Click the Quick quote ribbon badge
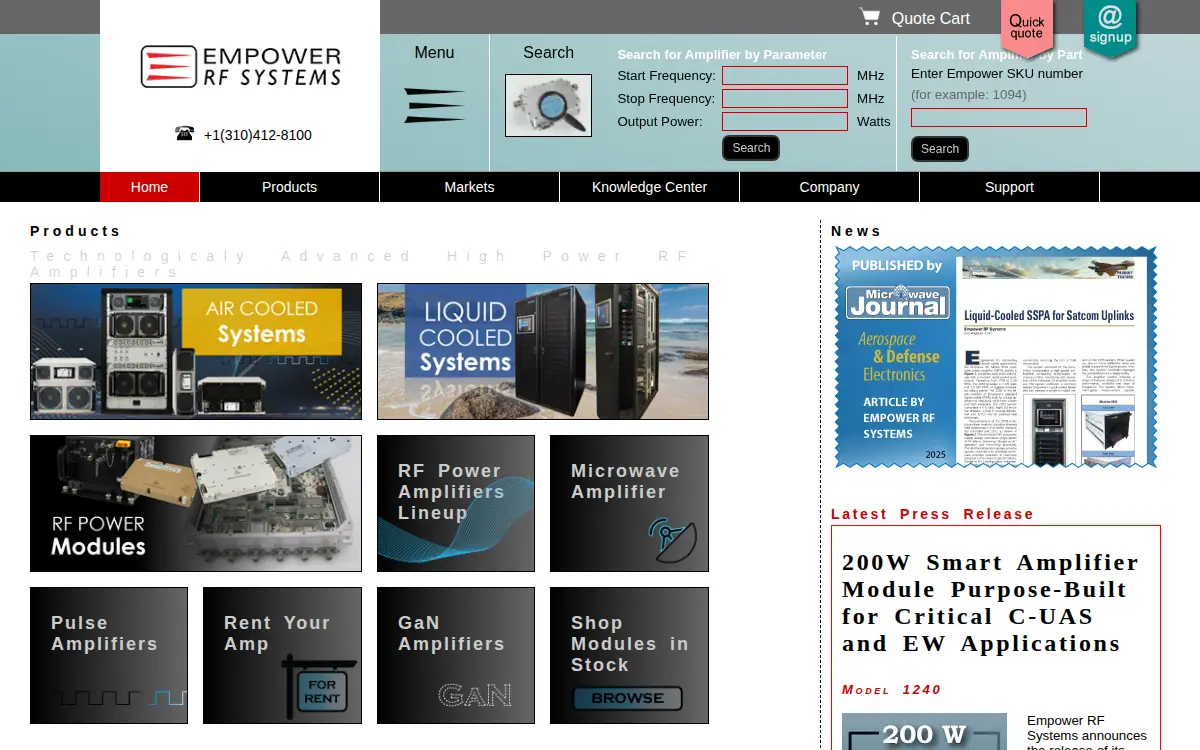The width and height of the screenshot is (1200, 750). click(1027, 27)
